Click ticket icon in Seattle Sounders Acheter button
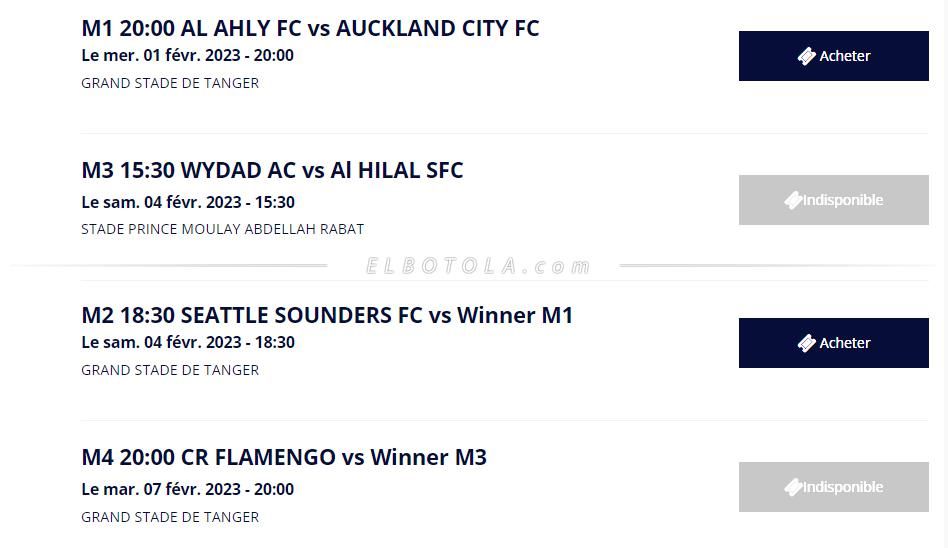The width and height of the screenshot is (948, 548). (x=806, y=343)
